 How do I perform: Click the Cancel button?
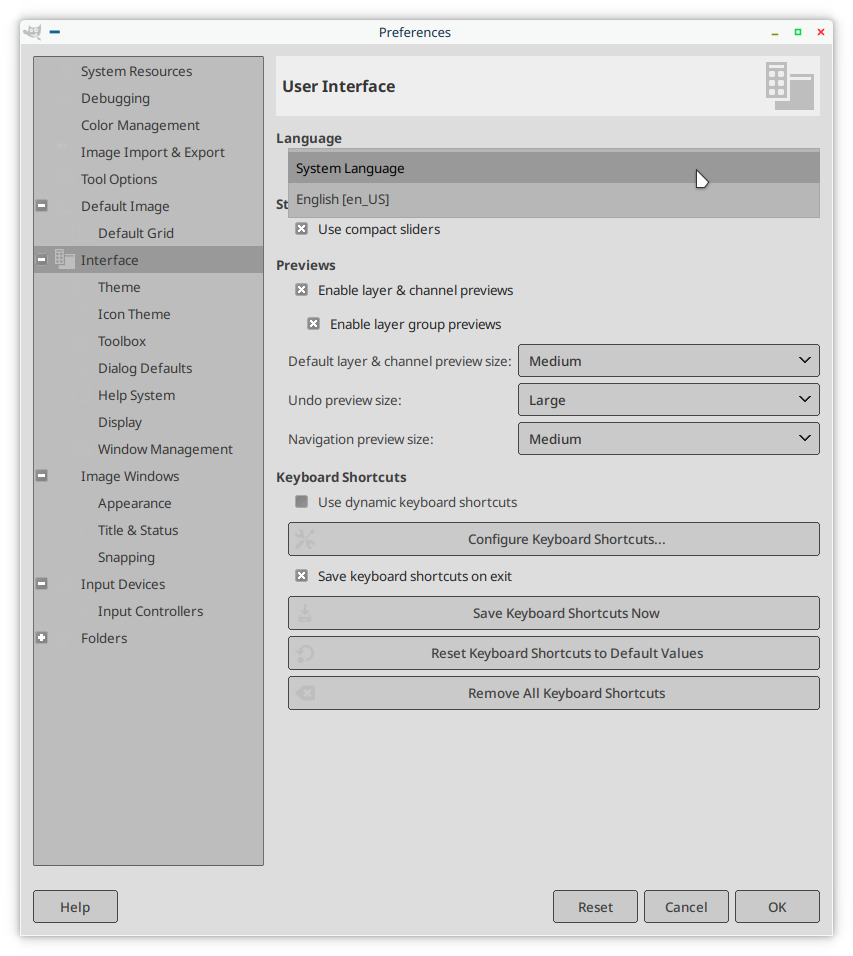[686, 907]
